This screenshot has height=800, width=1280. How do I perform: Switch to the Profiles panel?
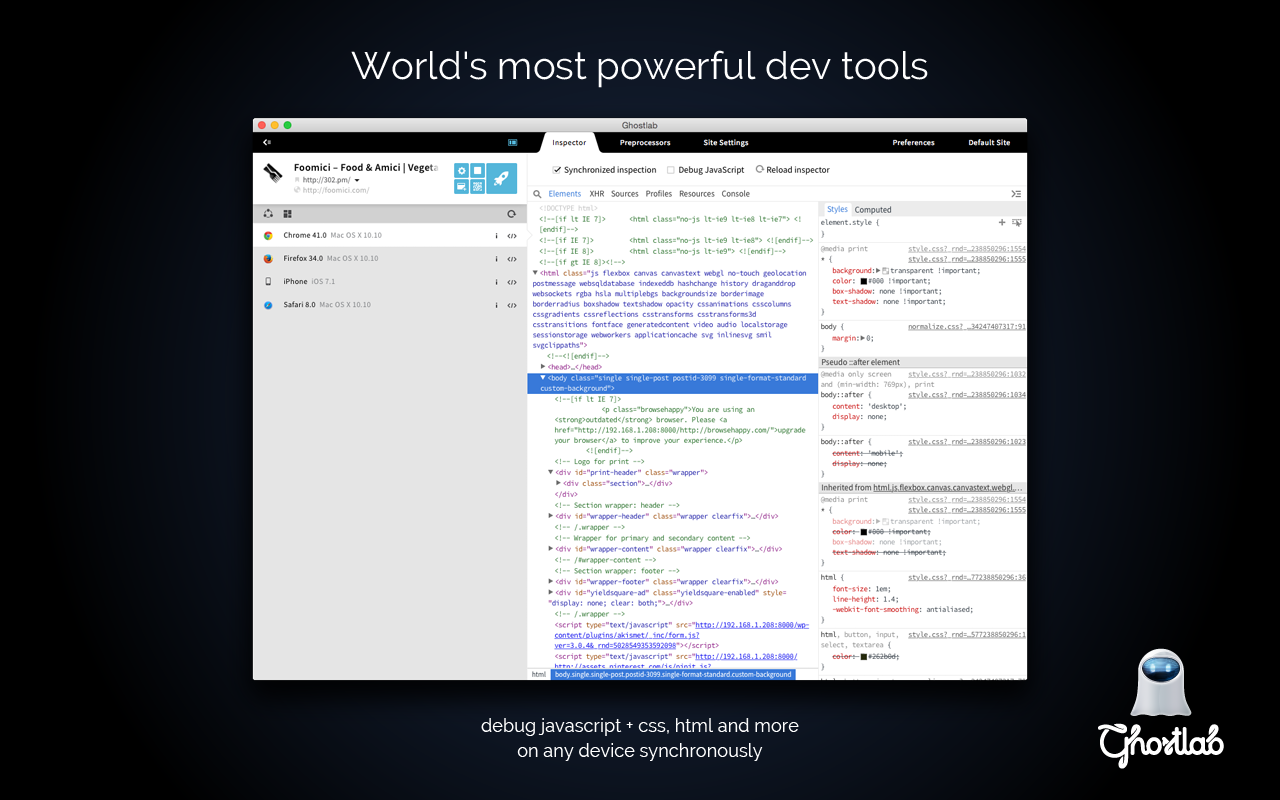[659, 194]
